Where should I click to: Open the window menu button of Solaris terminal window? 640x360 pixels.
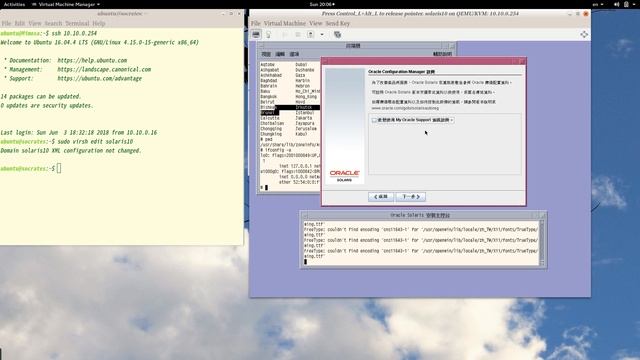(262, 46)
